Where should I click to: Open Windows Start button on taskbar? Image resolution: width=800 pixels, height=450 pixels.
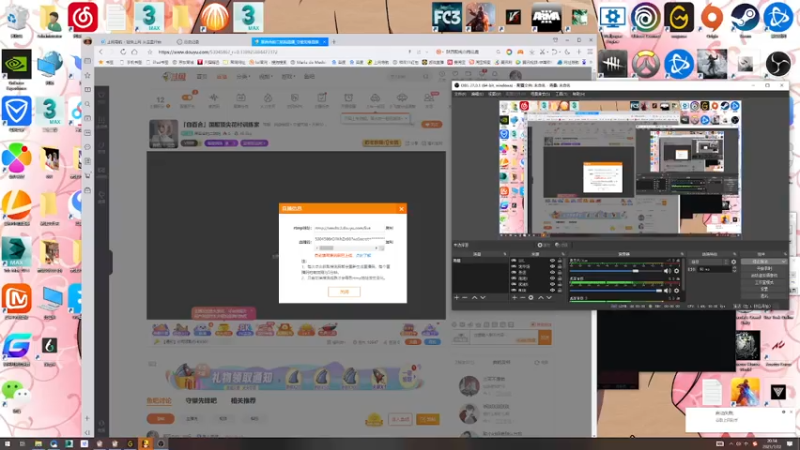pyautogui.click(x=7, y=444)
